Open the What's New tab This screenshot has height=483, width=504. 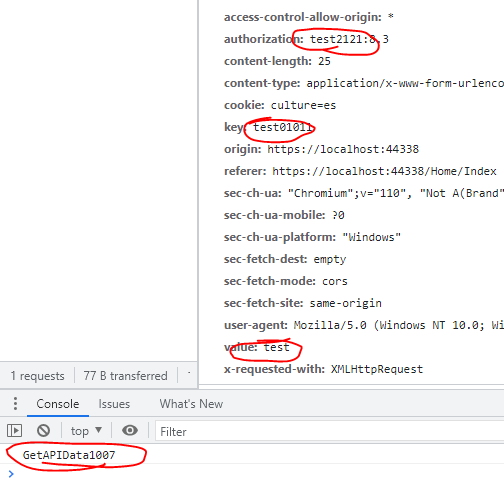191,404
